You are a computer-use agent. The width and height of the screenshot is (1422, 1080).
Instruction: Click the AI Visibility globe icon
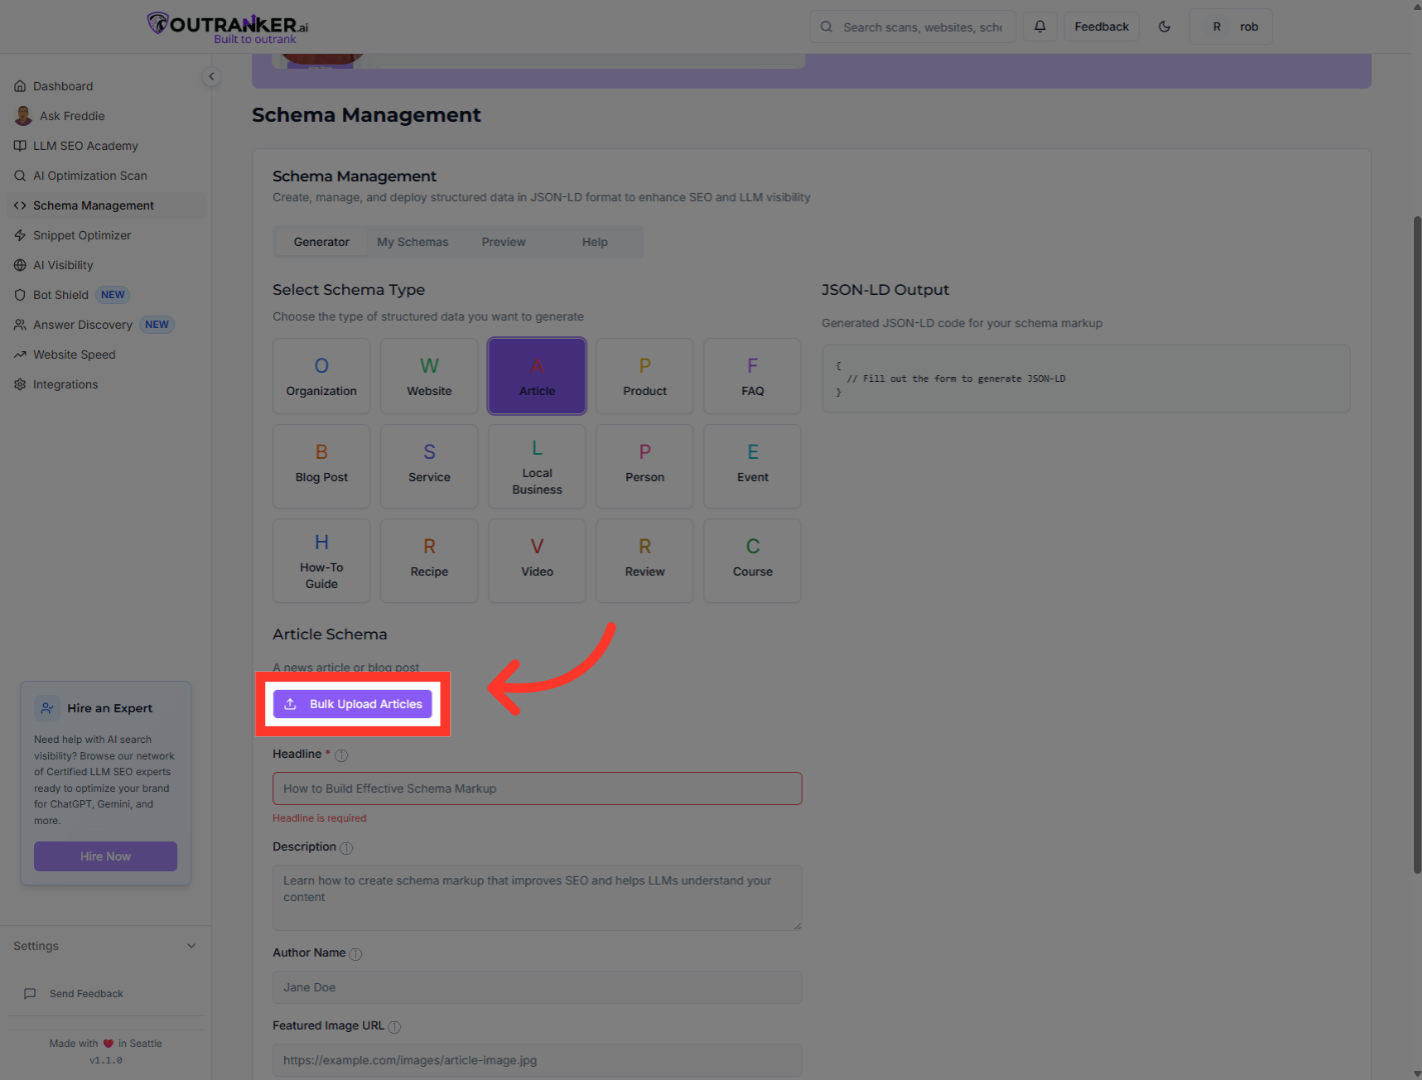click(x=20, y=265)
